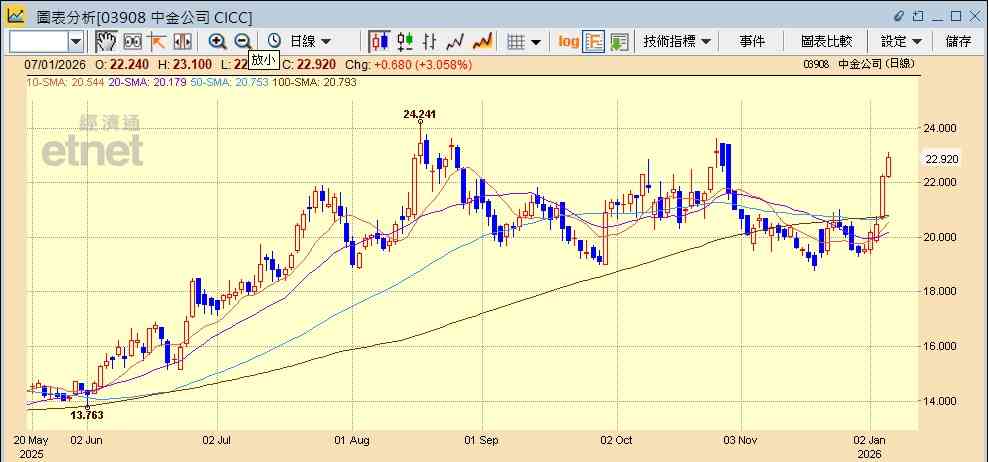This screenshot has width=989, height=462.
Task: Click the 事件 button
Action: 752,42
